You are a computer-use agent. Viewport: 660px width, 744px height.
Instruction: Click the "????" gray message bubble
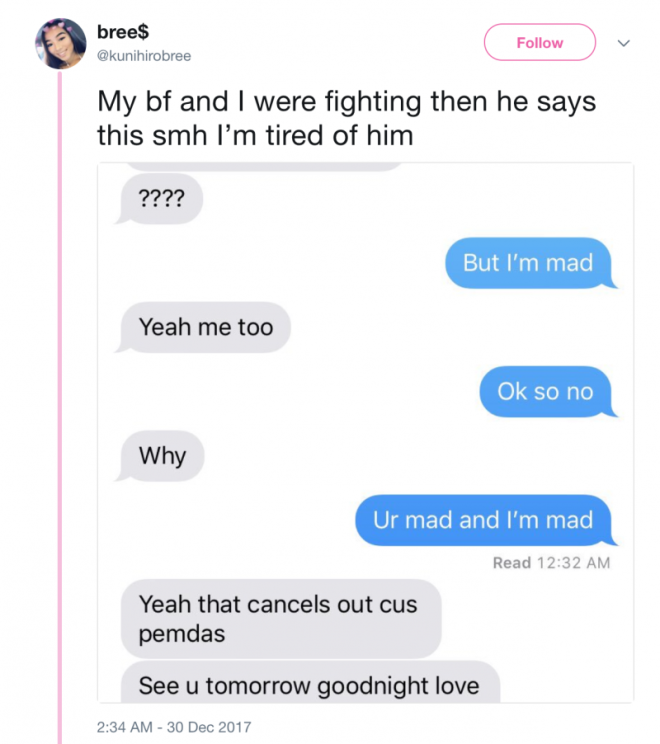tap(159, 199)
